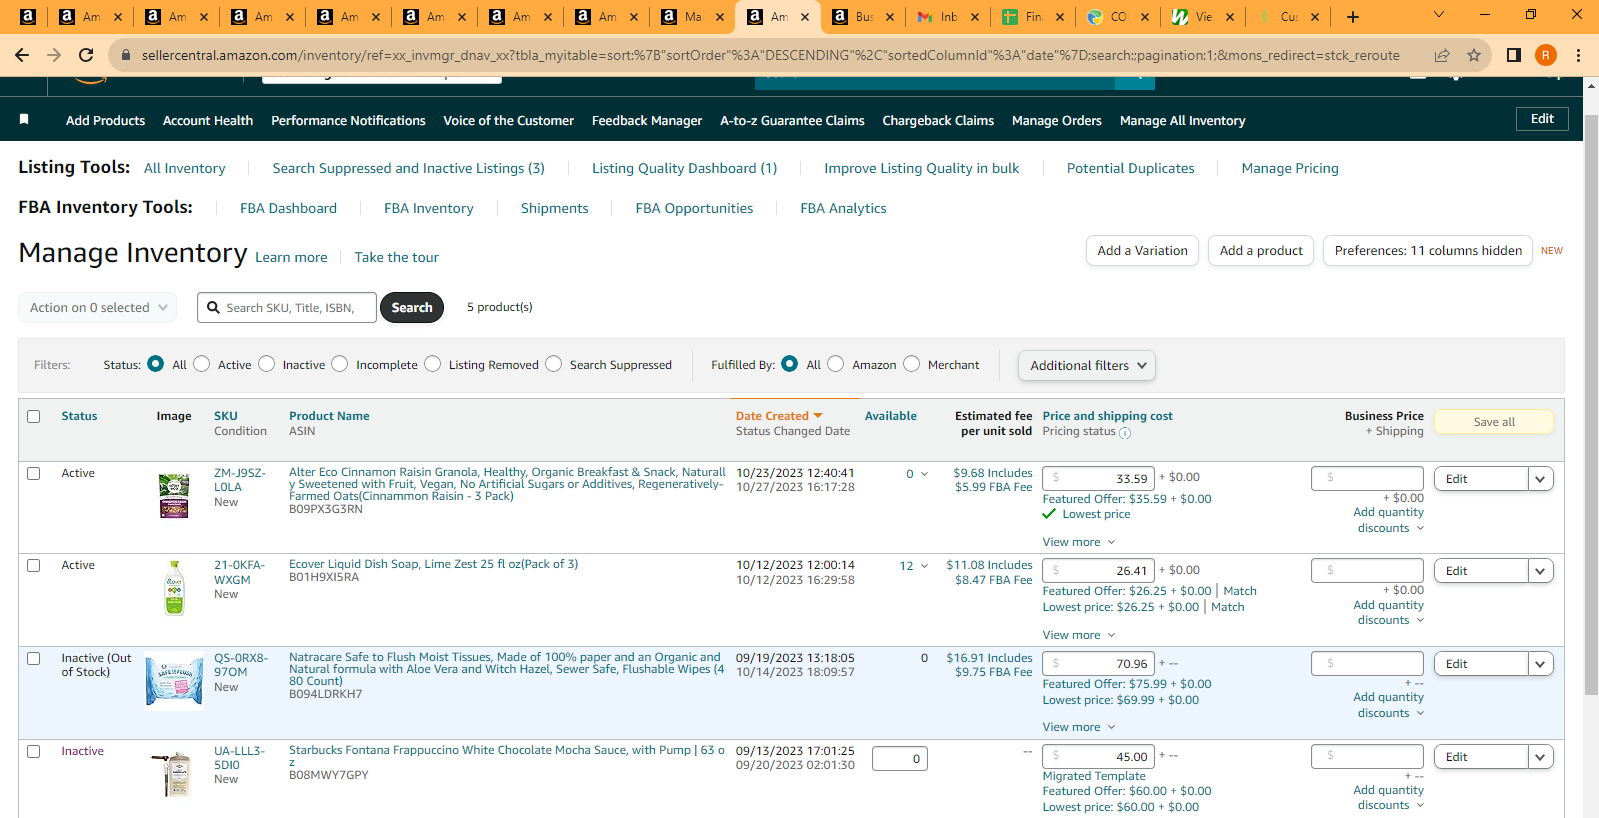This screenshot has height=818, width=1599.
Task: Open Performance Notifications menu item
Action: pos(348,121)
